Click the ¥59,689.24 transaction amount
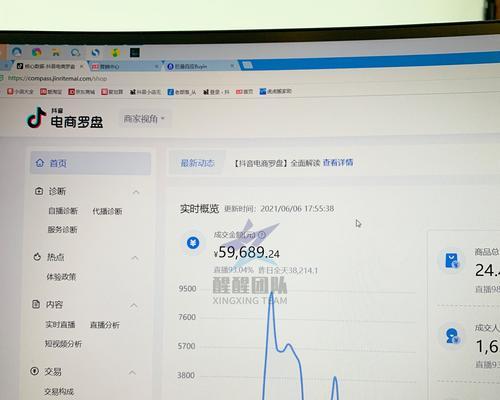 (x=247, y=252)
